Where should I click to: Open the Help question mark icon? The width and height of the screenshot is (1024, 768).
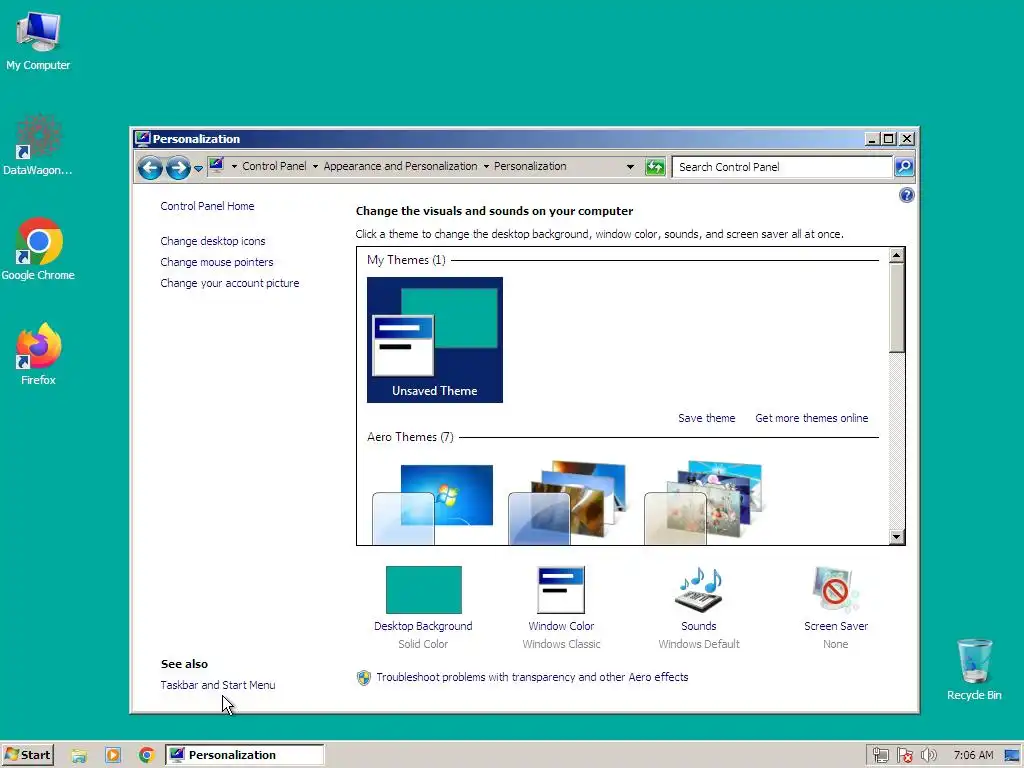click(x=906, y=195)
